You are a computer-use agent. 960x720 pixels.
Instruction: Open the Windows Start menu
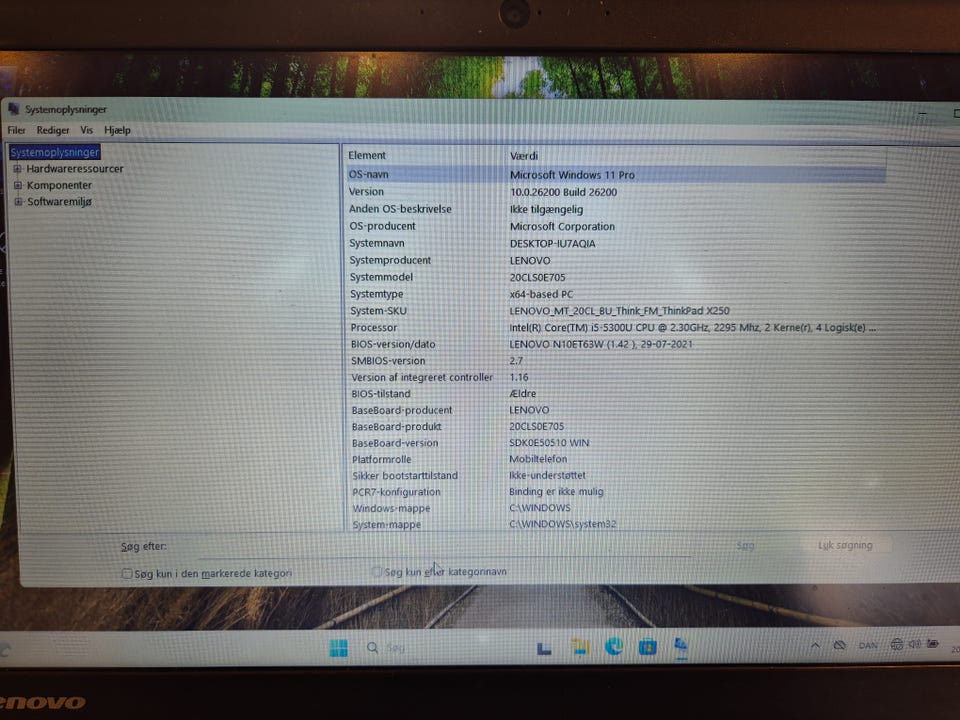coord(339,648)
